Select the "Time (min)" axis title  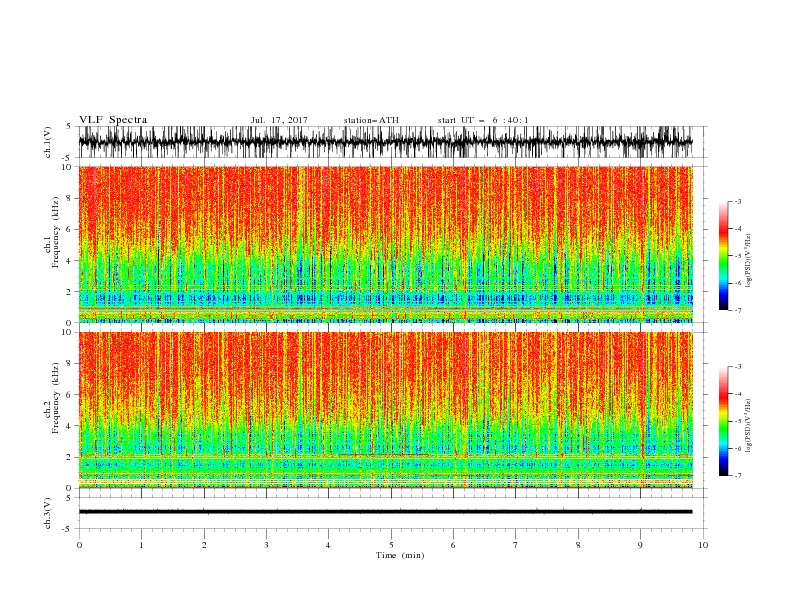click(x=400, y=555)
